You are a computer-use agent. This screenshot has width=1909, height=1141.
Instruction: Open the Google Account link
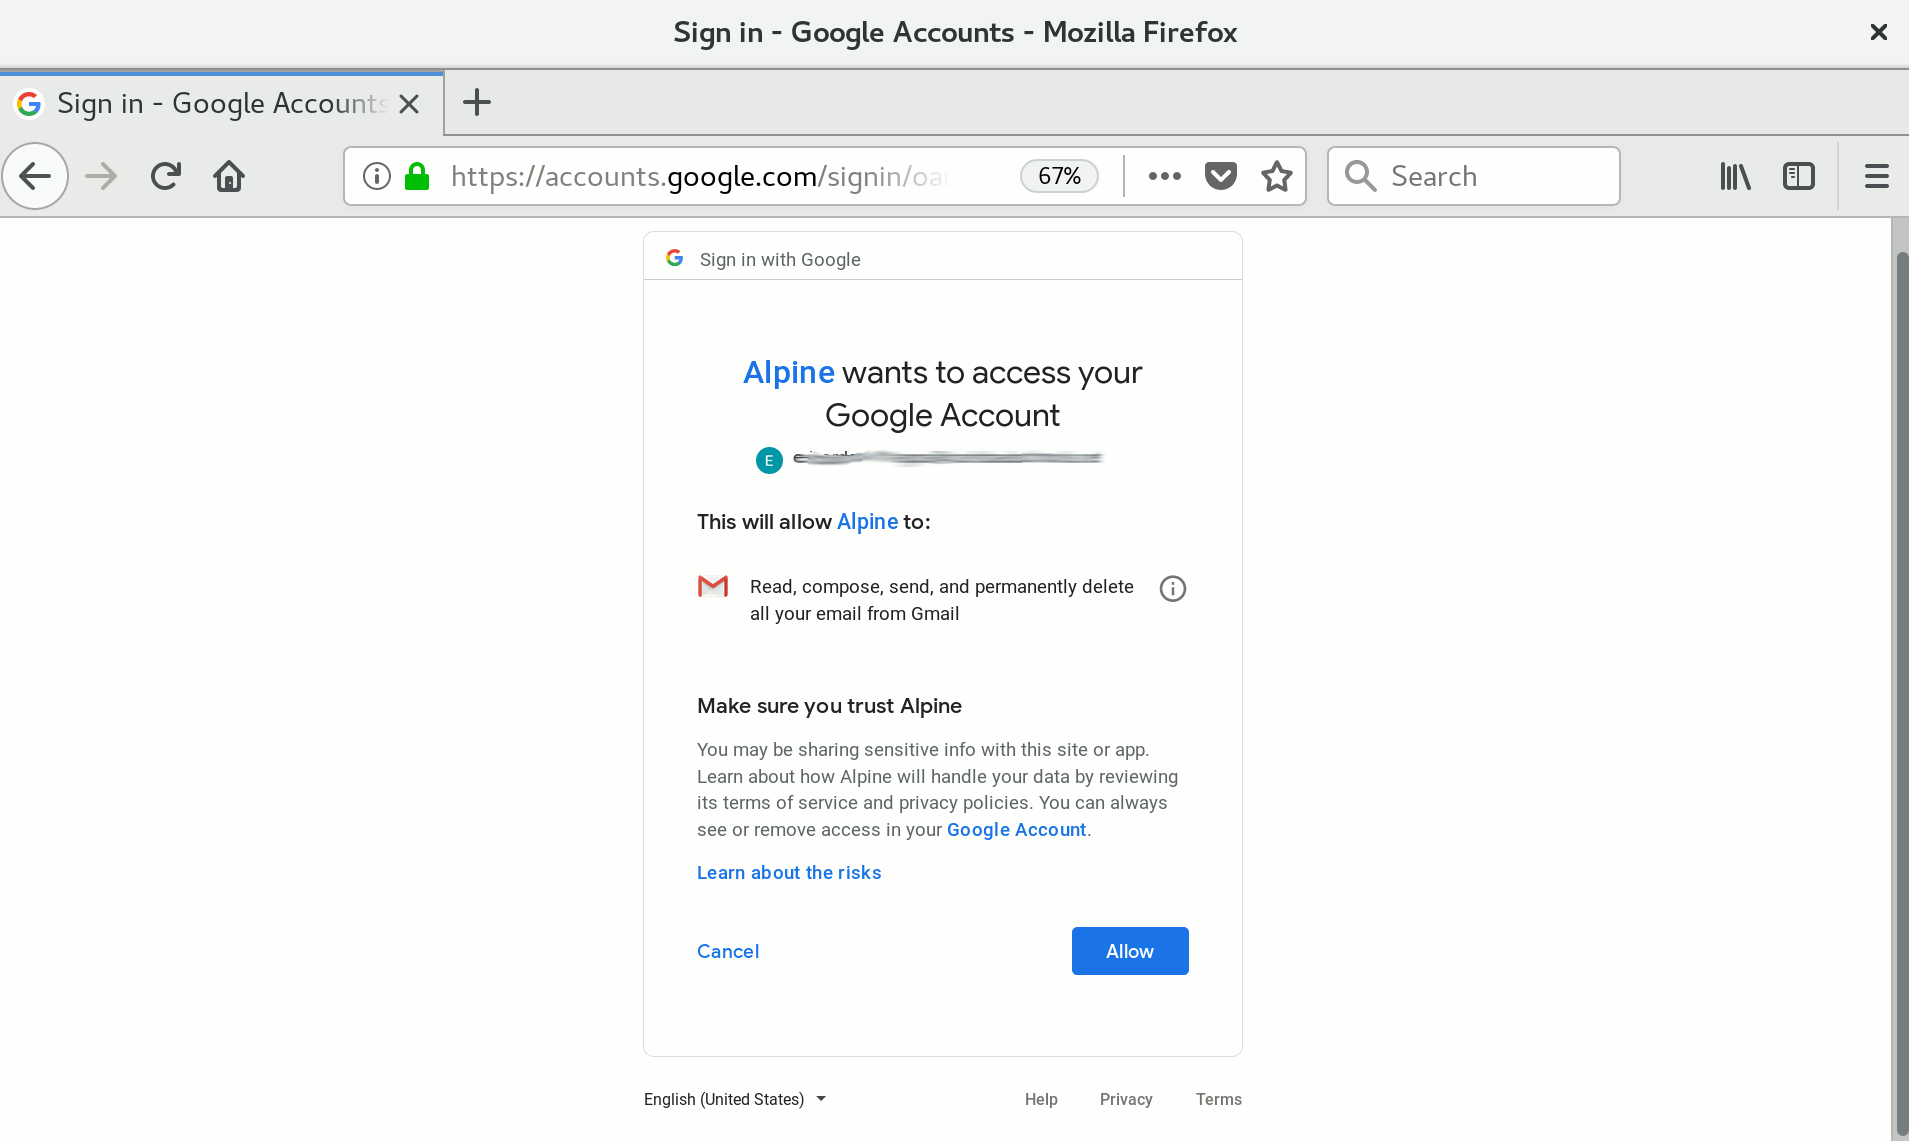coord(1016,829)
